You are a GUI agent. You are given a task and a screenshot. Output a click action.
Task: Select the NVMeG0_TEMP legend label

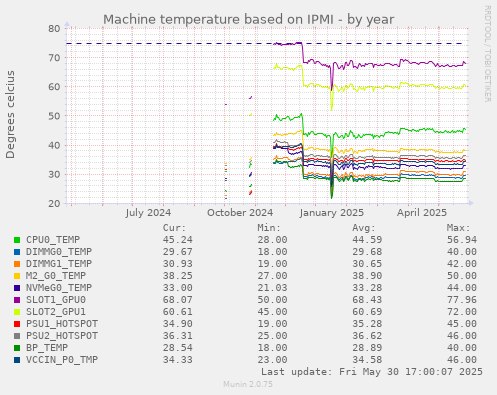[59, 288]
